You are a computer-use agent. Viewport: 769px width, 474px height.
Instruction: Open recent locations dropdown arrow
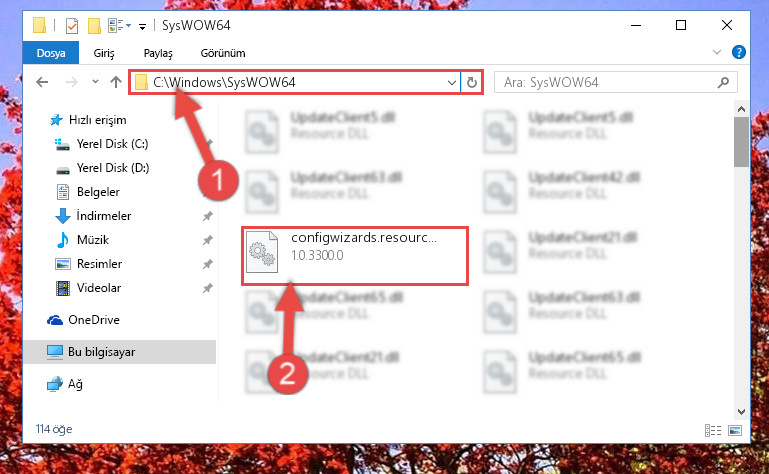pos(95,82)
